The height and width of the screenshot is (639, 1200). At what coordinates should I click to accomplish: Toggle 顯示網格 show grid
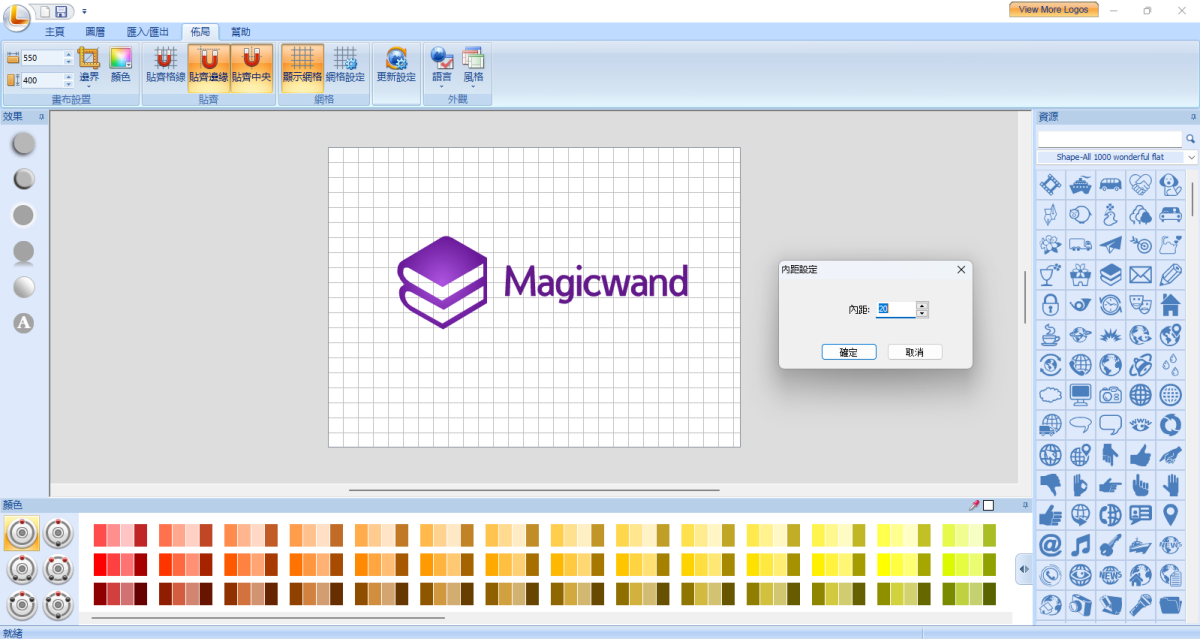[x=302, y=66]
